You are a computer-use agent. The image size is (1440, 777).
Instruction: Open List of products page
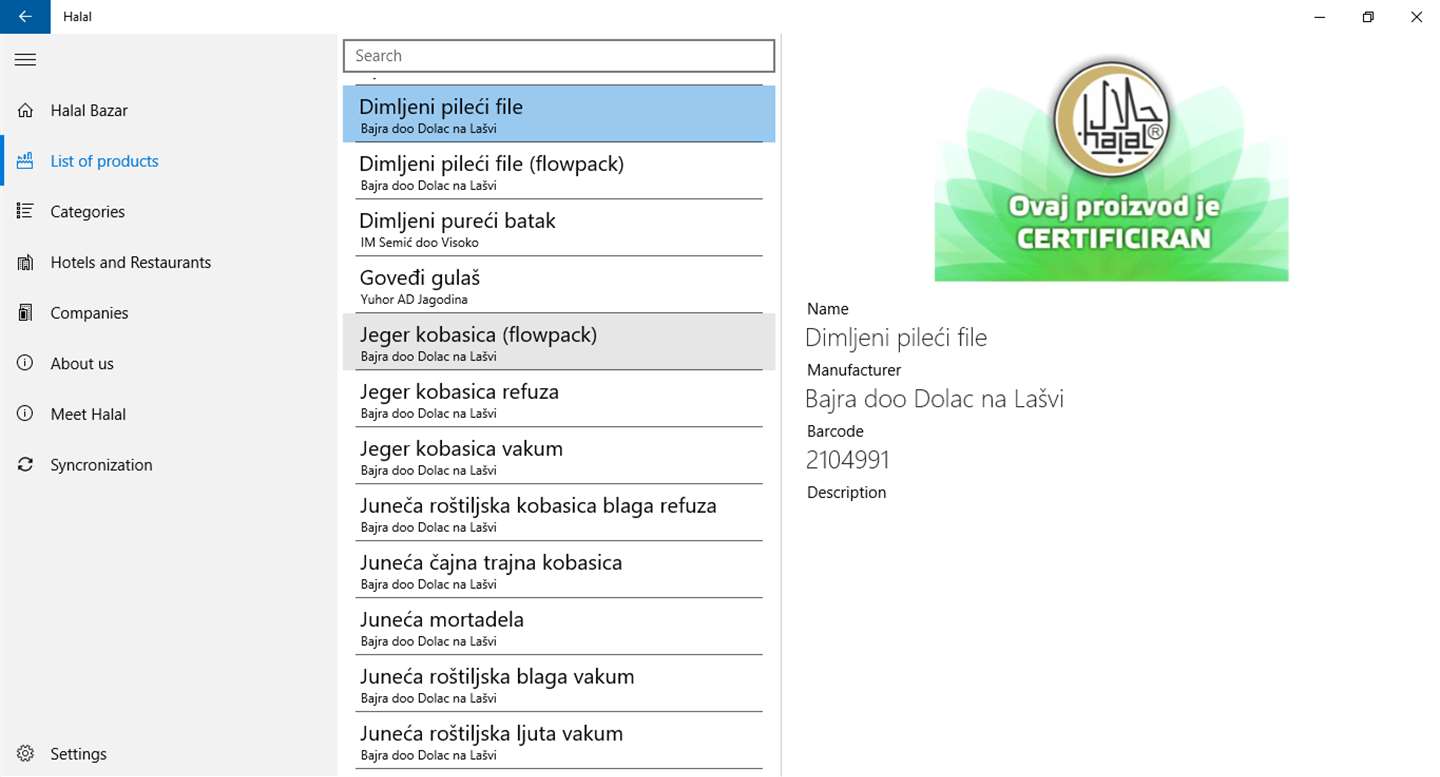point(169,161)
